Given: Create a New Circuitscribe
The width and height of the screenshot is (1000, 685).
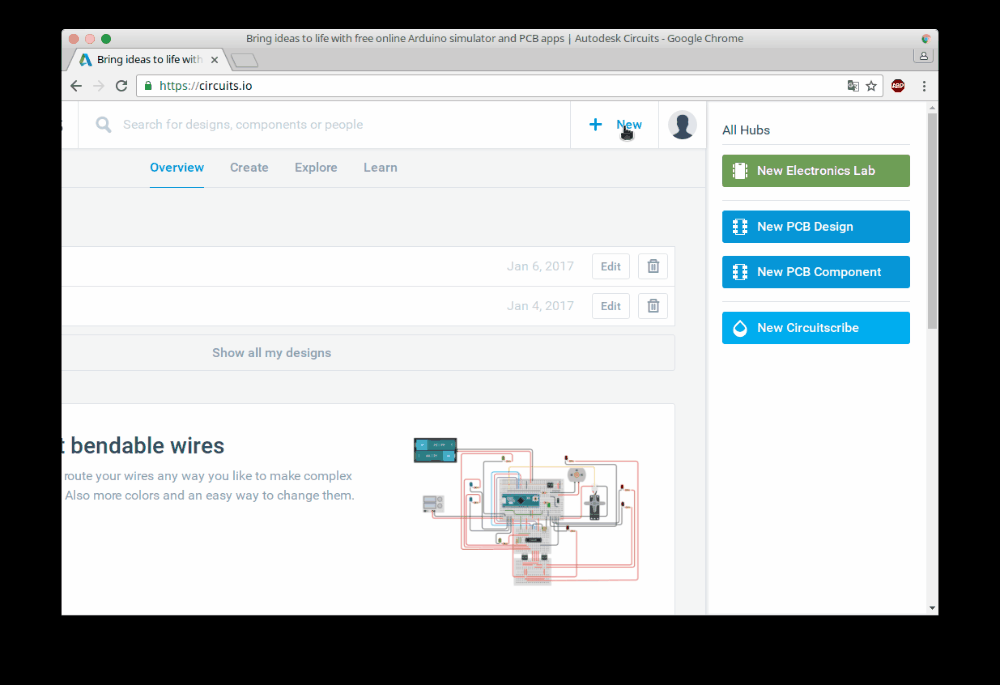Looking at the screenshot, I should 816,328.
